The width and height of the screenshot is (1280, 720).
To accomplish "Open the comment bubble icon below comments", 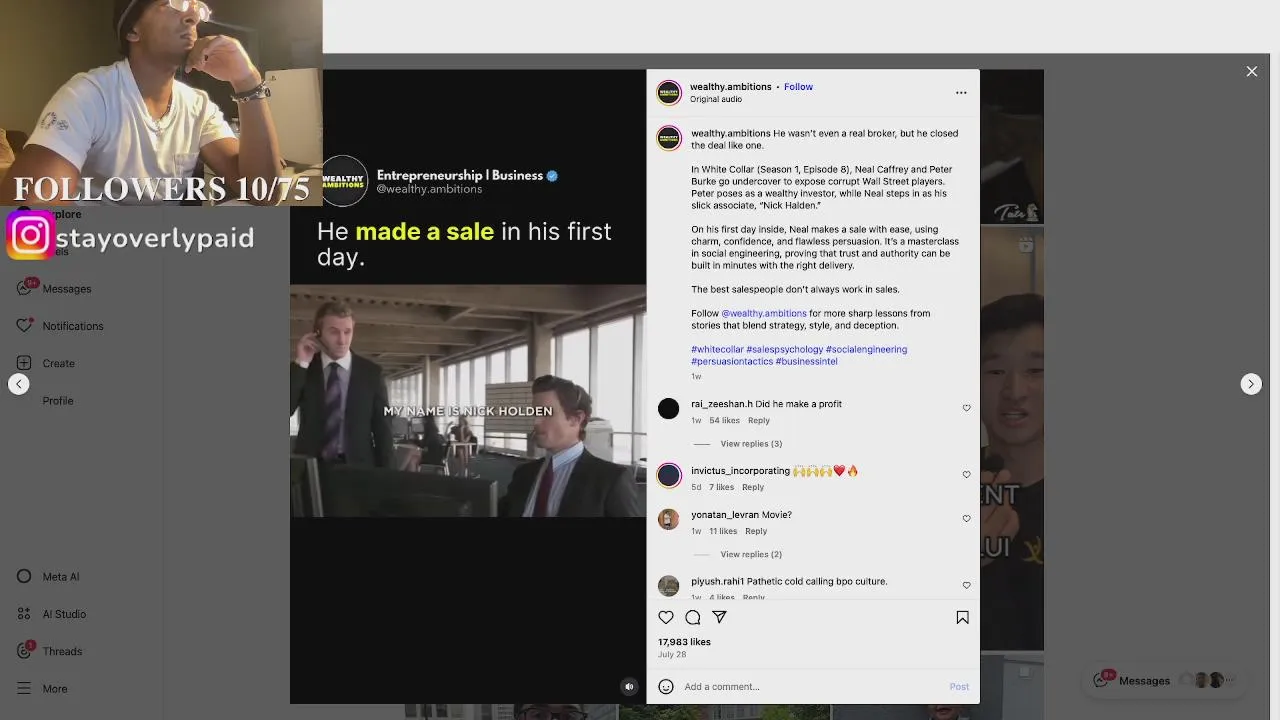I will [x=693, y=618].
